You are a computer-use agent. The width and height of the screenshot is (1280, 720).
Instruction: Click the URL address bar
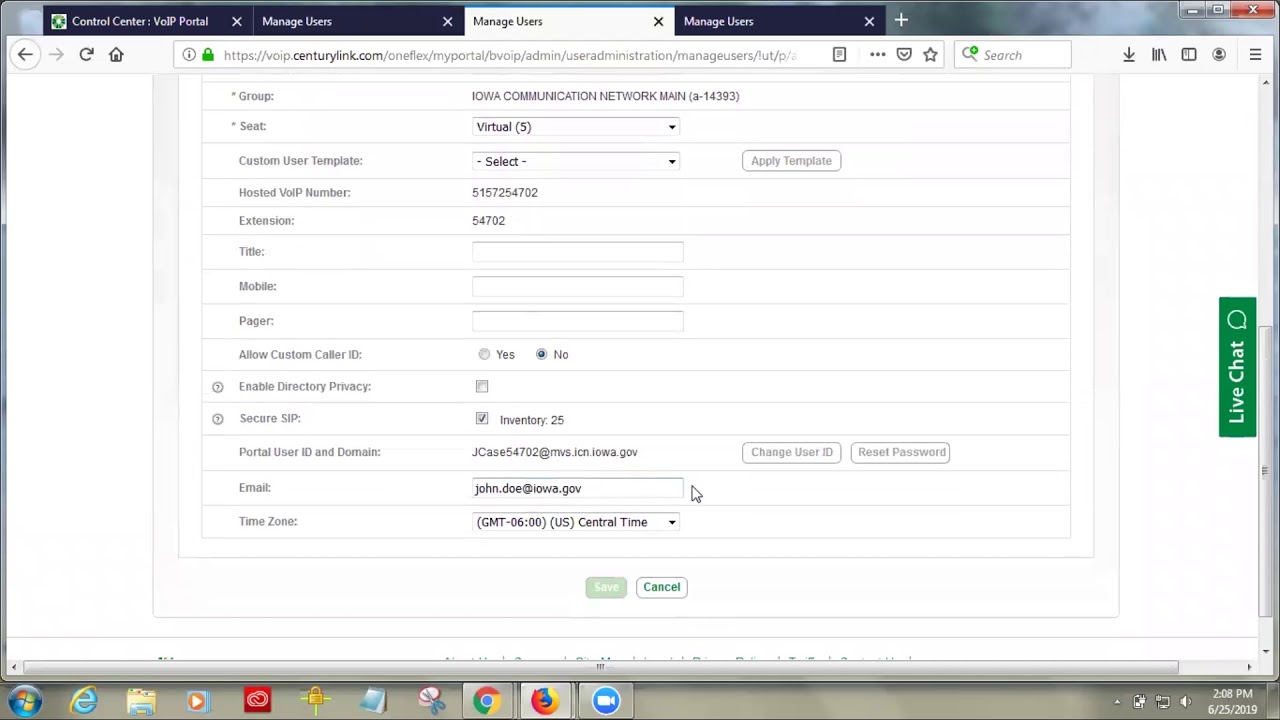coord(510,55)
